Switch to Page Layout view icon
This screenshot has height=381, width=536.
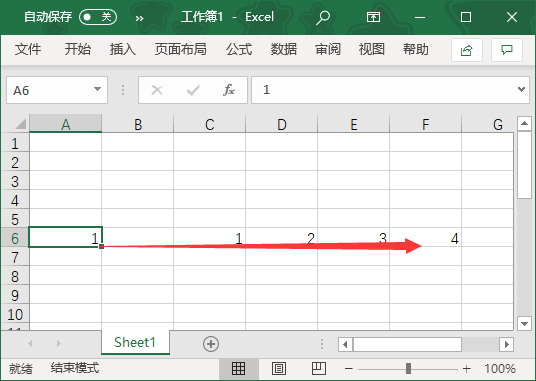[x=279, y=369]
